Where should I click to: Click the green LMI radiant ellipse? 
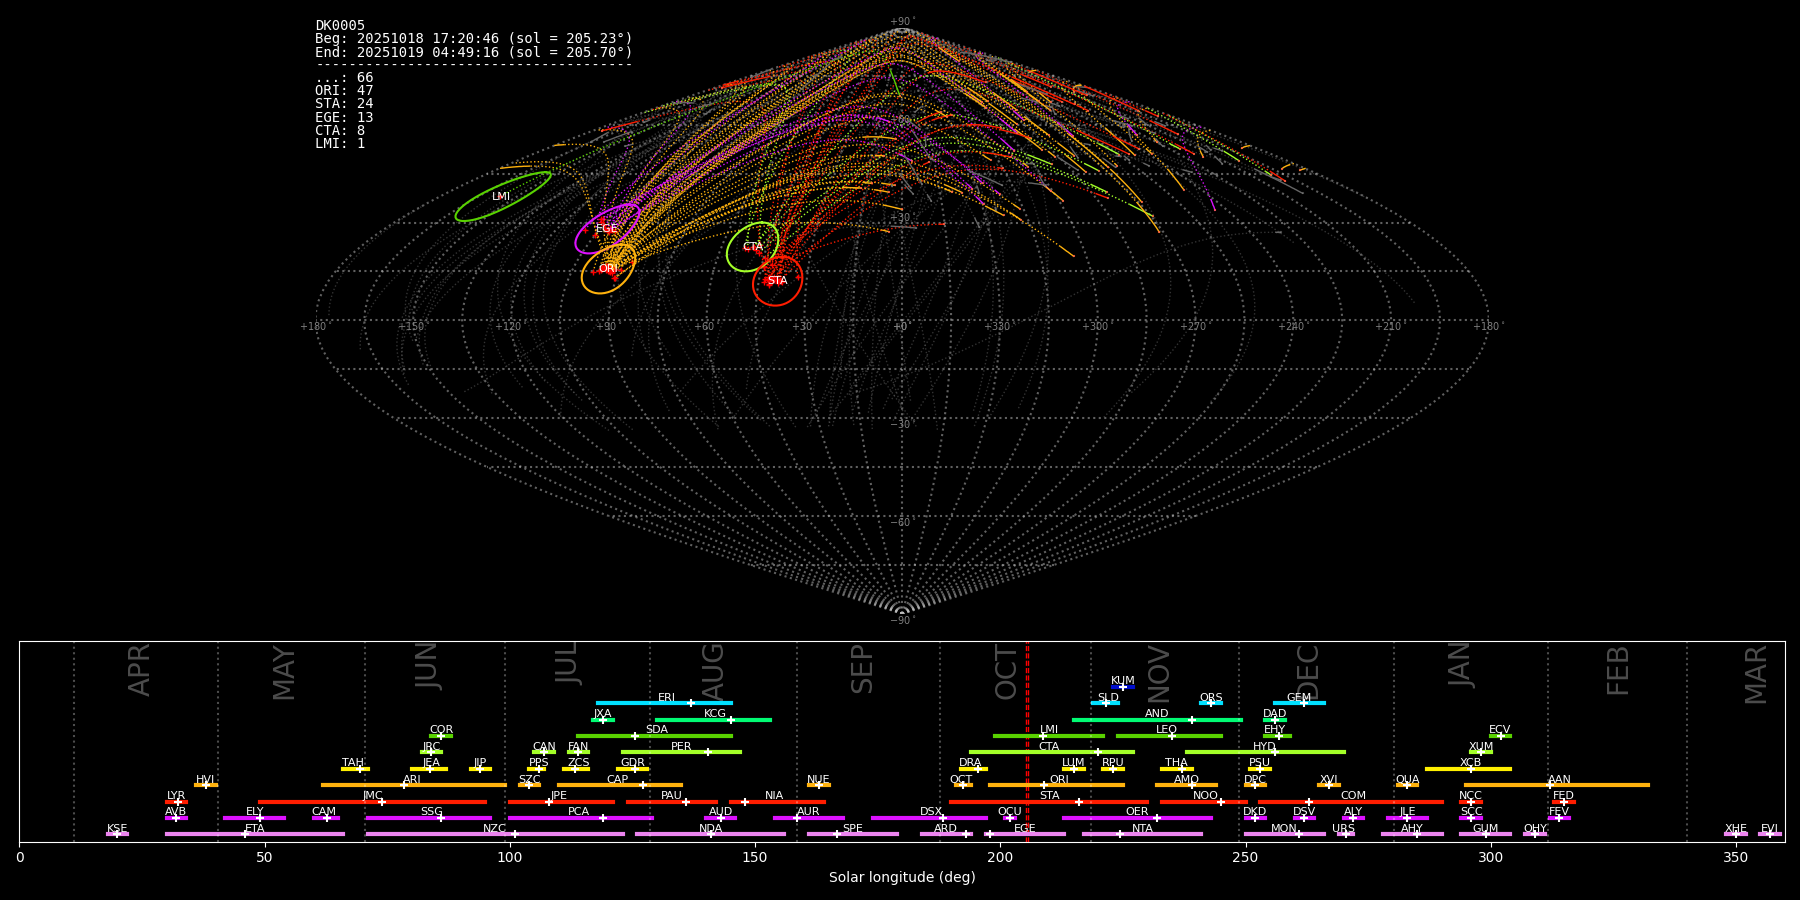pos(503,197)
